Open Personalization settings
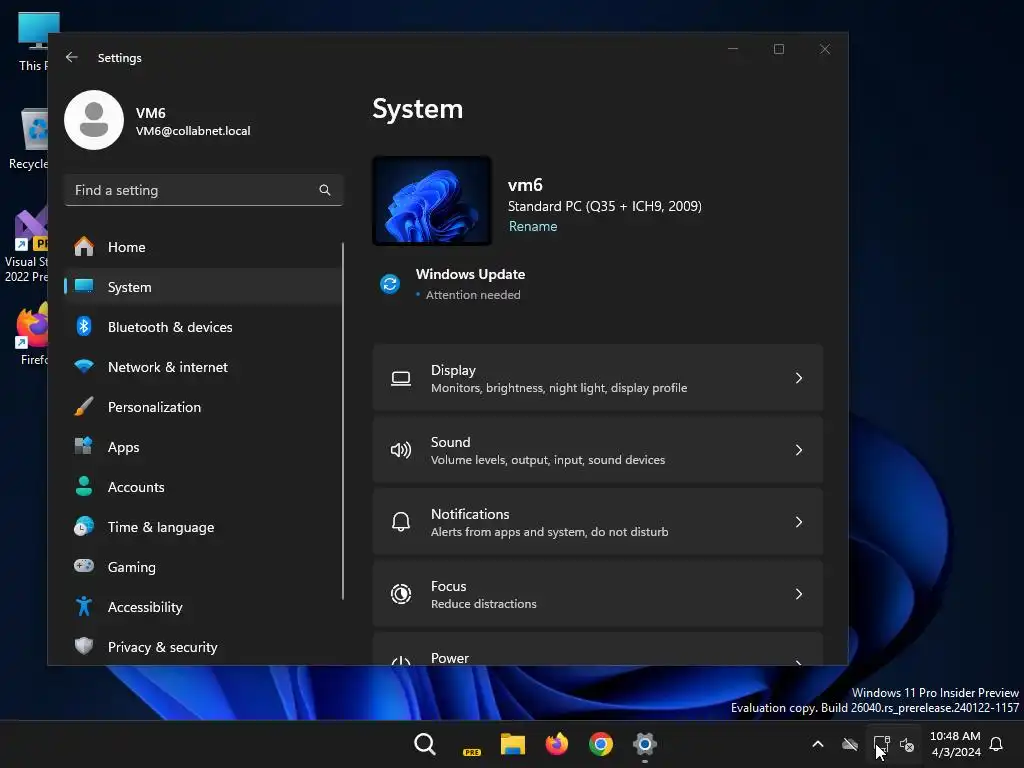This screenshot has width=1024, height=768. pos(202,407)
